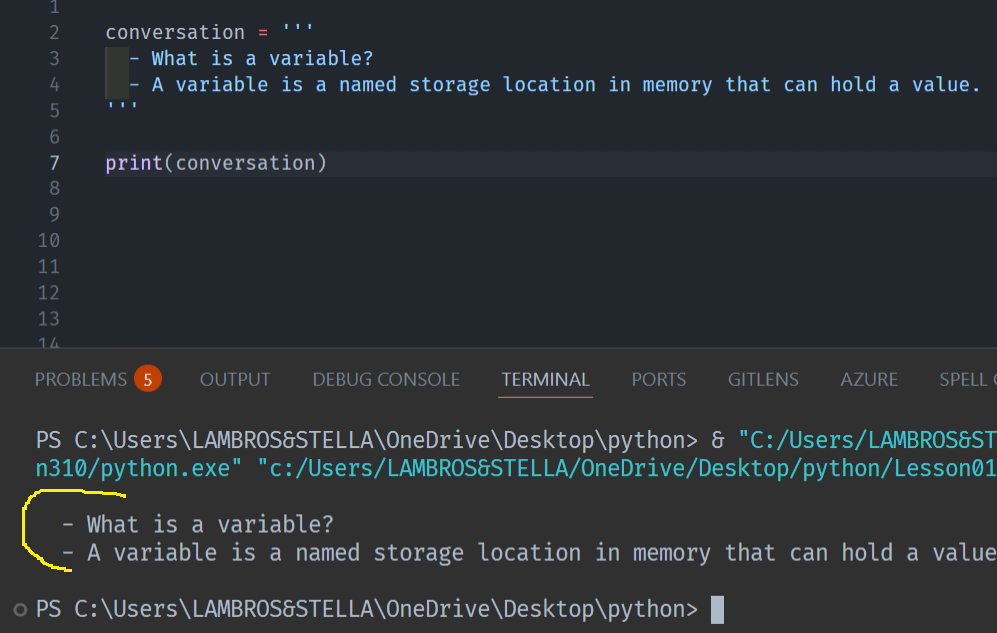Open the DEBUG CONSOLE tab
997x633 pixels.
pos(386,379)
